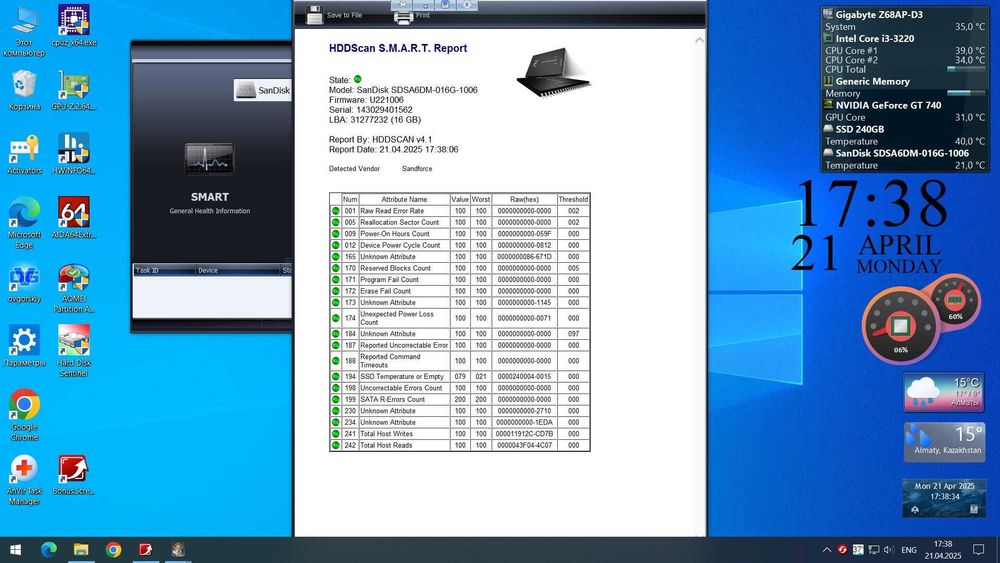Click Reported Uncorrectable Error row
The height and width of the screenshot is (563, 1000).
(460, 346)
